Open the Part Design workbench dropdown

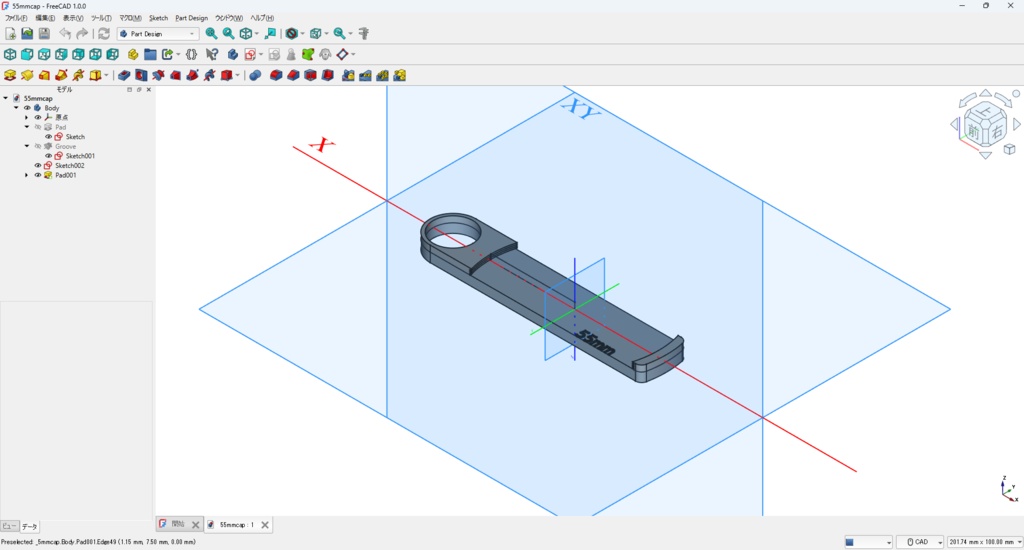coord(158,33)
